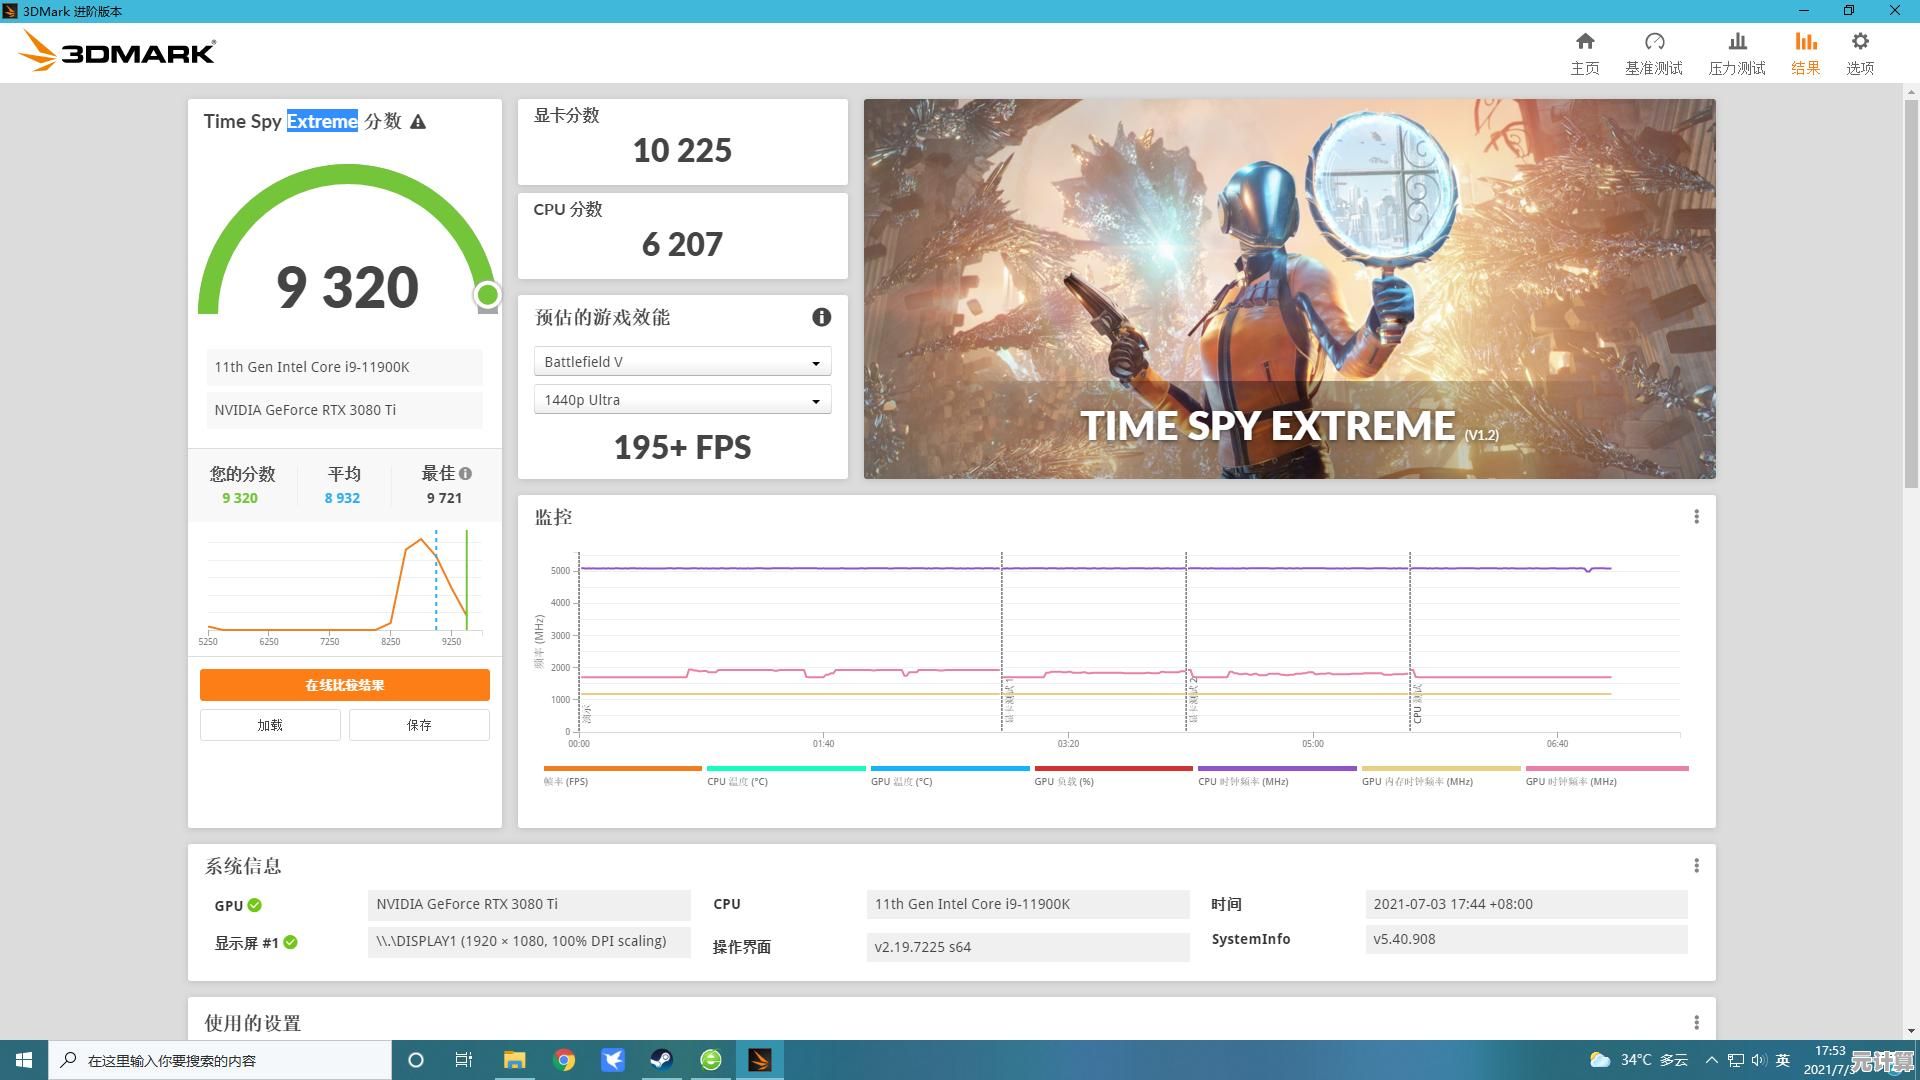Open the Benchmarks gauge icon
1920x1080 pixels.
click(1653, 42)
